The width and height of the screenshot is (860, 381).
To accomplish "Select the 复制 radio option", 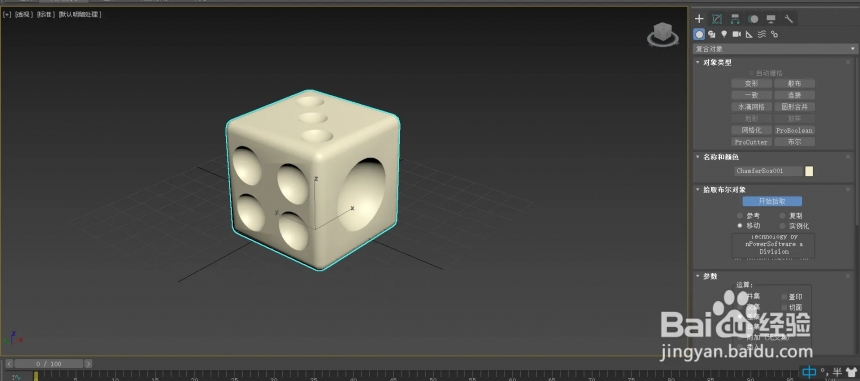I will [782, 216].
